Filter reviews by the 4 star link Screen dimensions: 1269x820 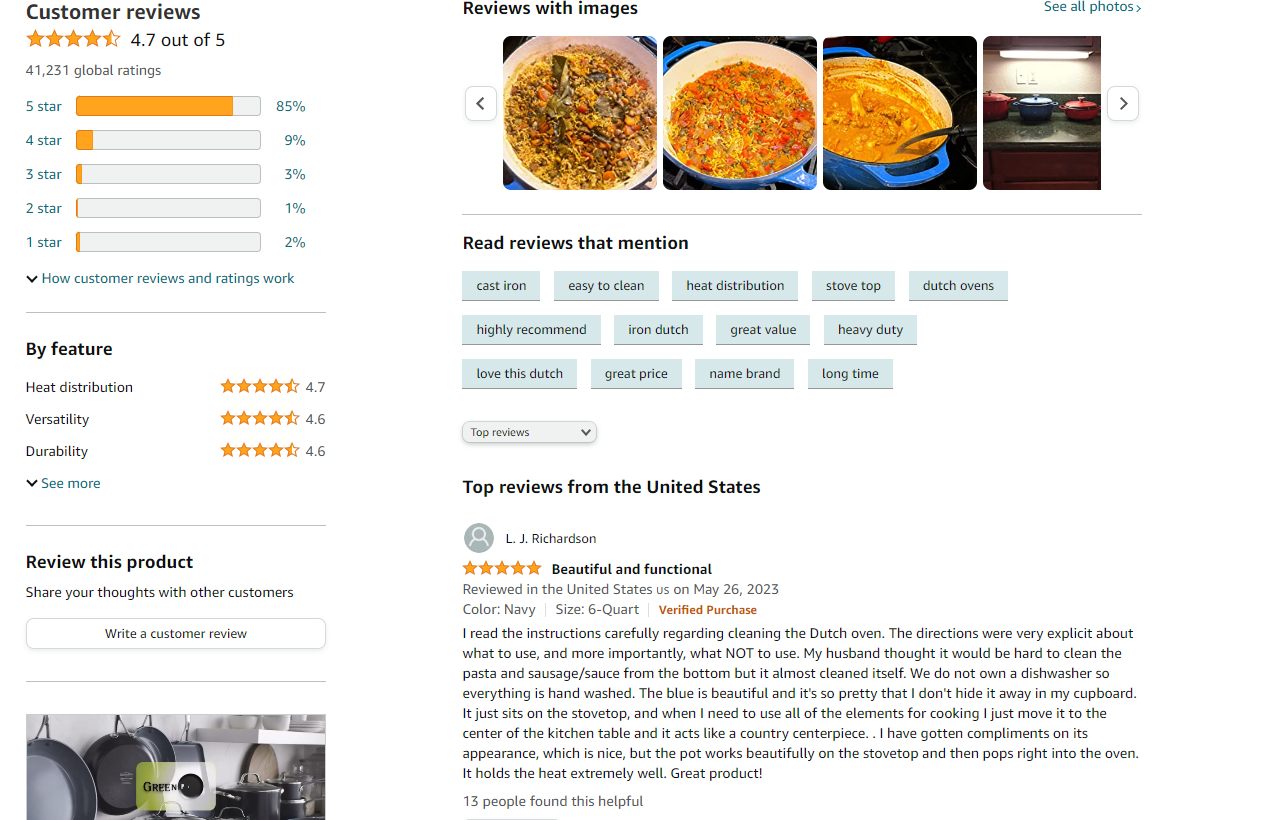tap(44, 140)
